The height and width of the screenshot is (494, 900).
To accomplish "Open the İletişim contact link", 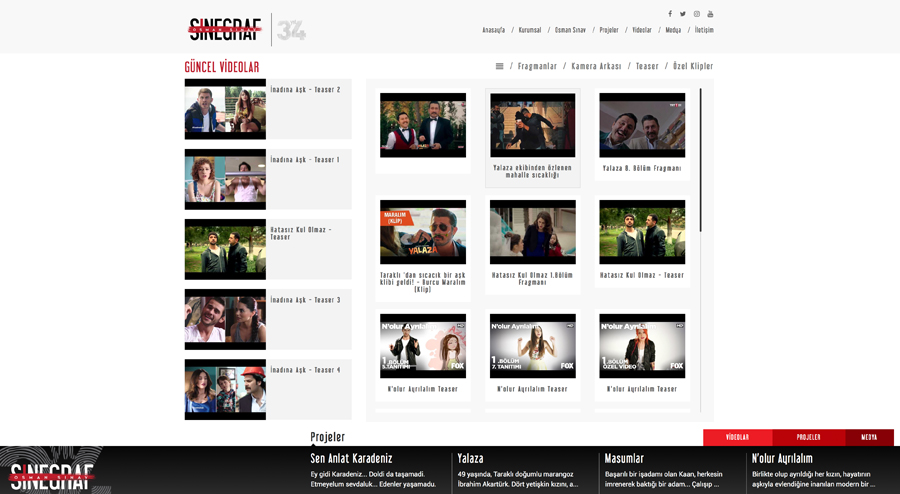I will (x=704, y=31).
